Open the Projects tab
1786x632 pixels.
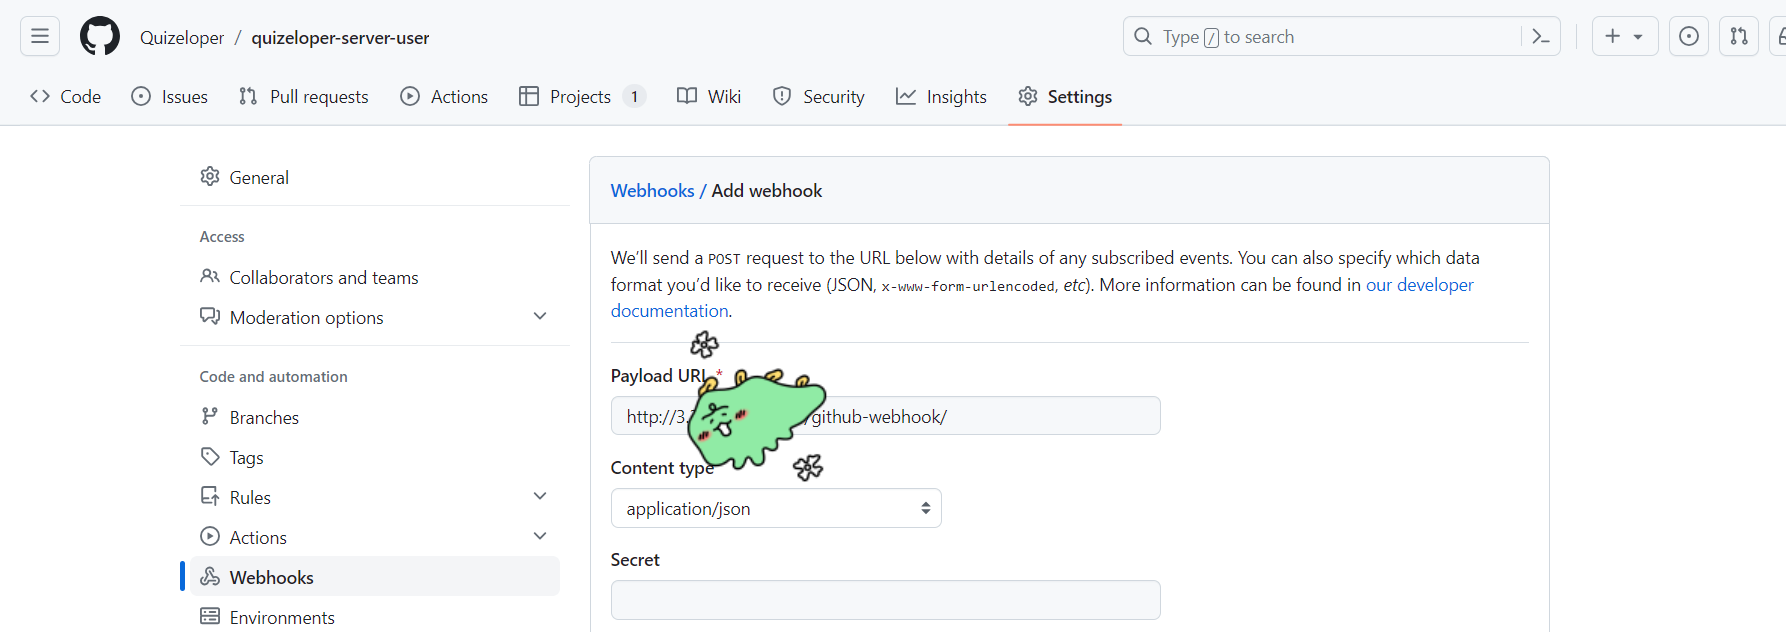pos(582,97)
